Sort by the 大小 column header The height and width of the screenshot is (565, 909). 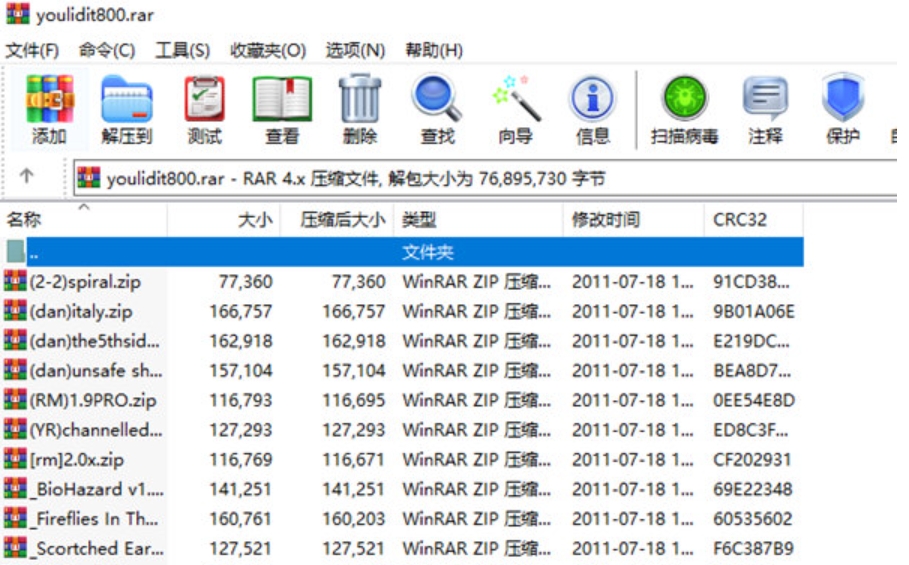pyautogui.click(x=224, y=220)
